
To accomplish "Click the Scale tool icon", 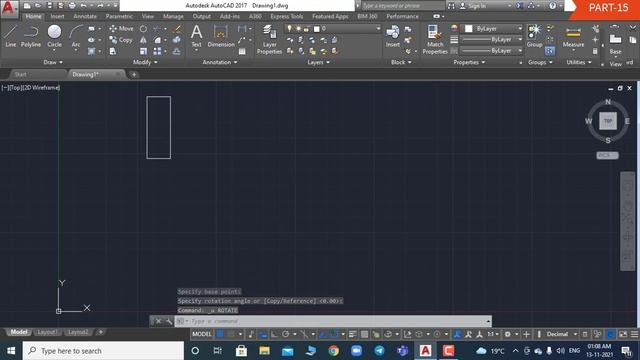I will pyautogui.click(x=143, y=51).
